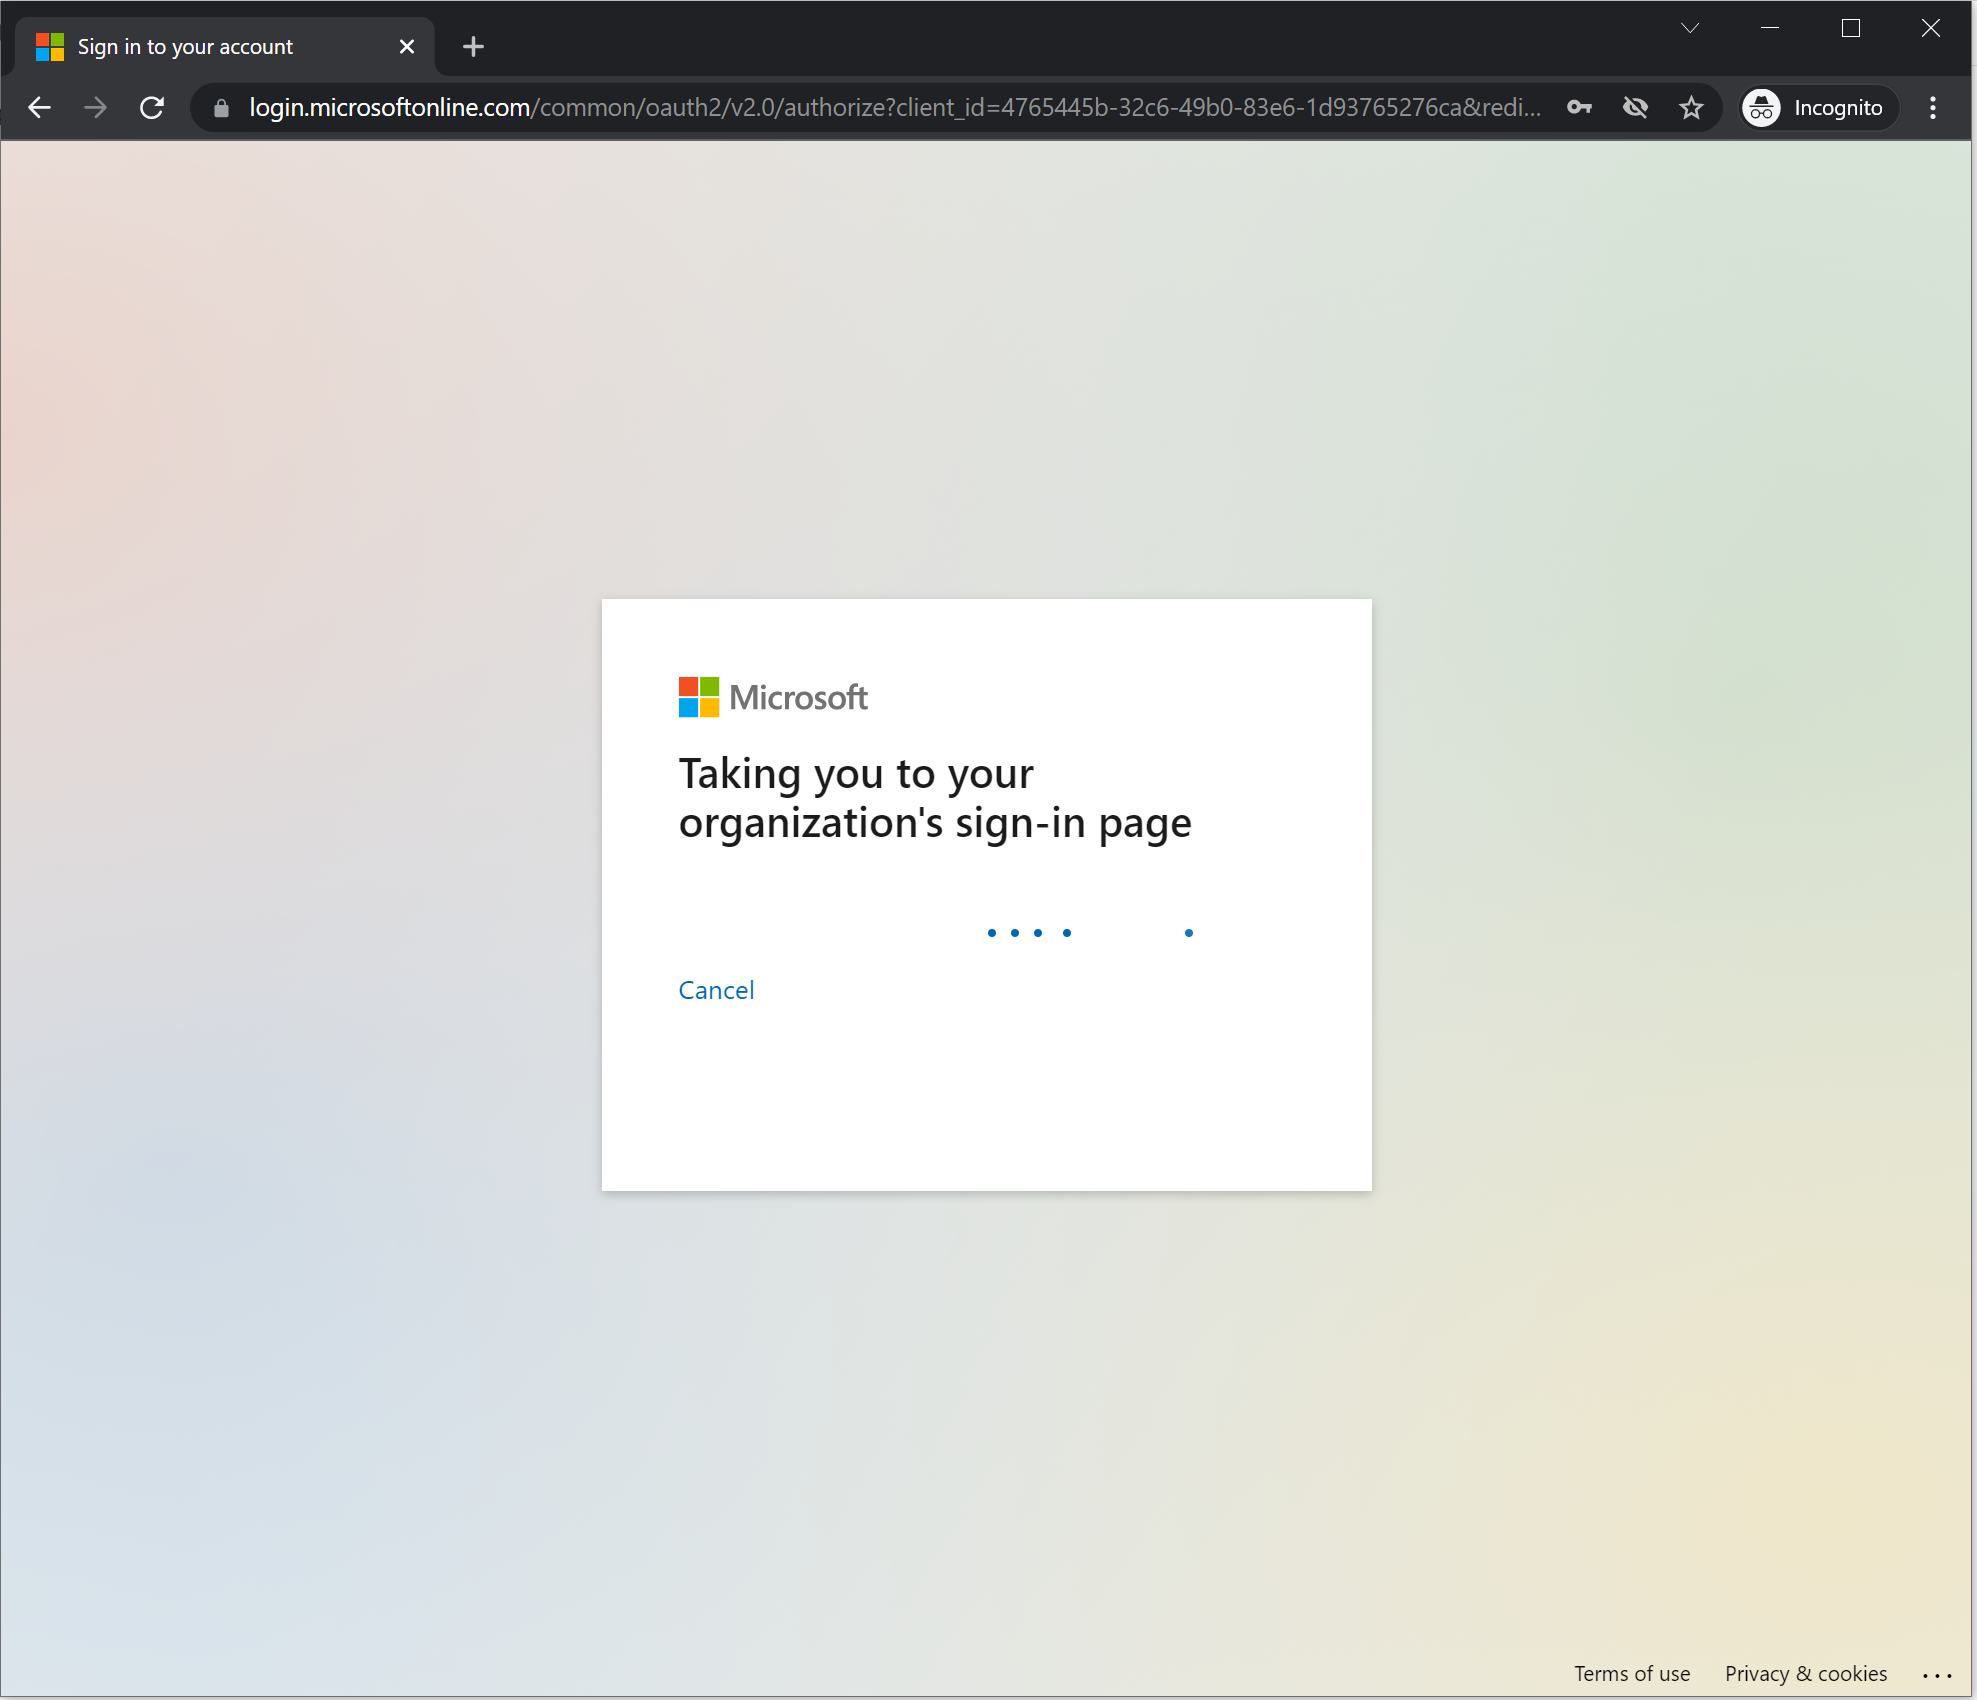Image resolution: width=1977 pixels, height=1700 pixels.
Task: Open a new tab with plus button
Action: point(473,46)
